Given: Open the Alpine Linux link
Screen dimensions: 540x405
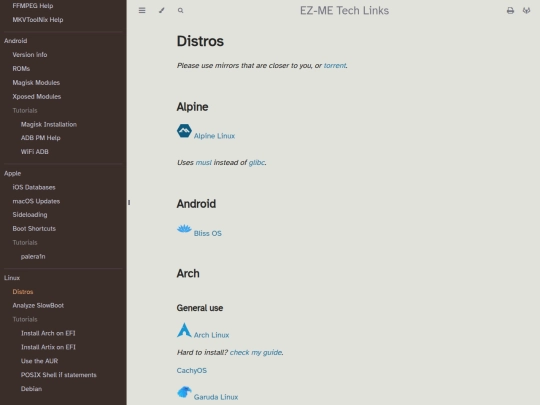Looking at the screenshot, I should coord(214,136).
